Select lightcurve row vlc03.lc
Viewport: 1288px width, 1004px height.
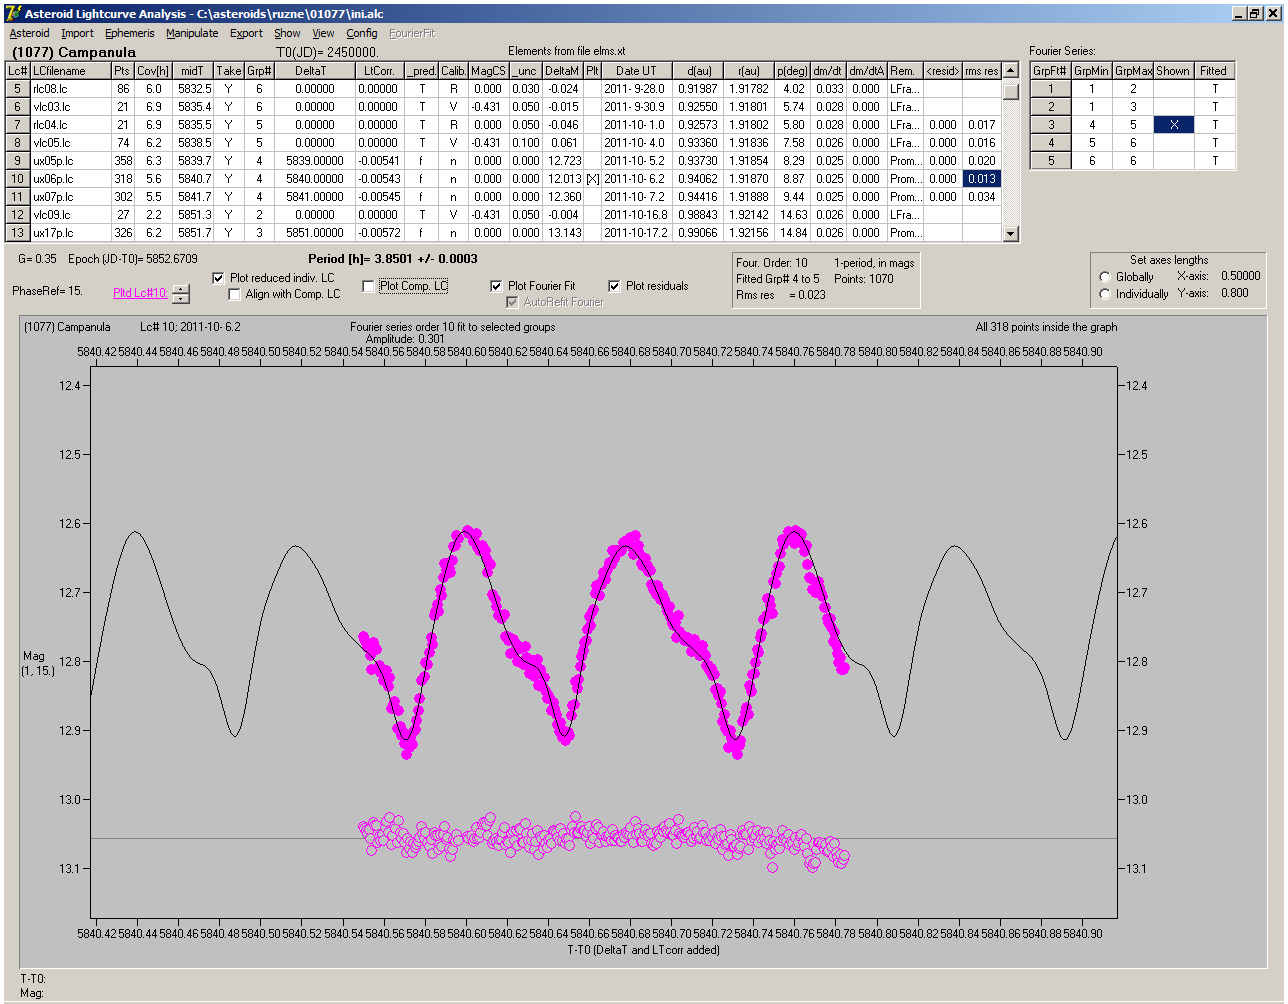(x=504, y=107)
